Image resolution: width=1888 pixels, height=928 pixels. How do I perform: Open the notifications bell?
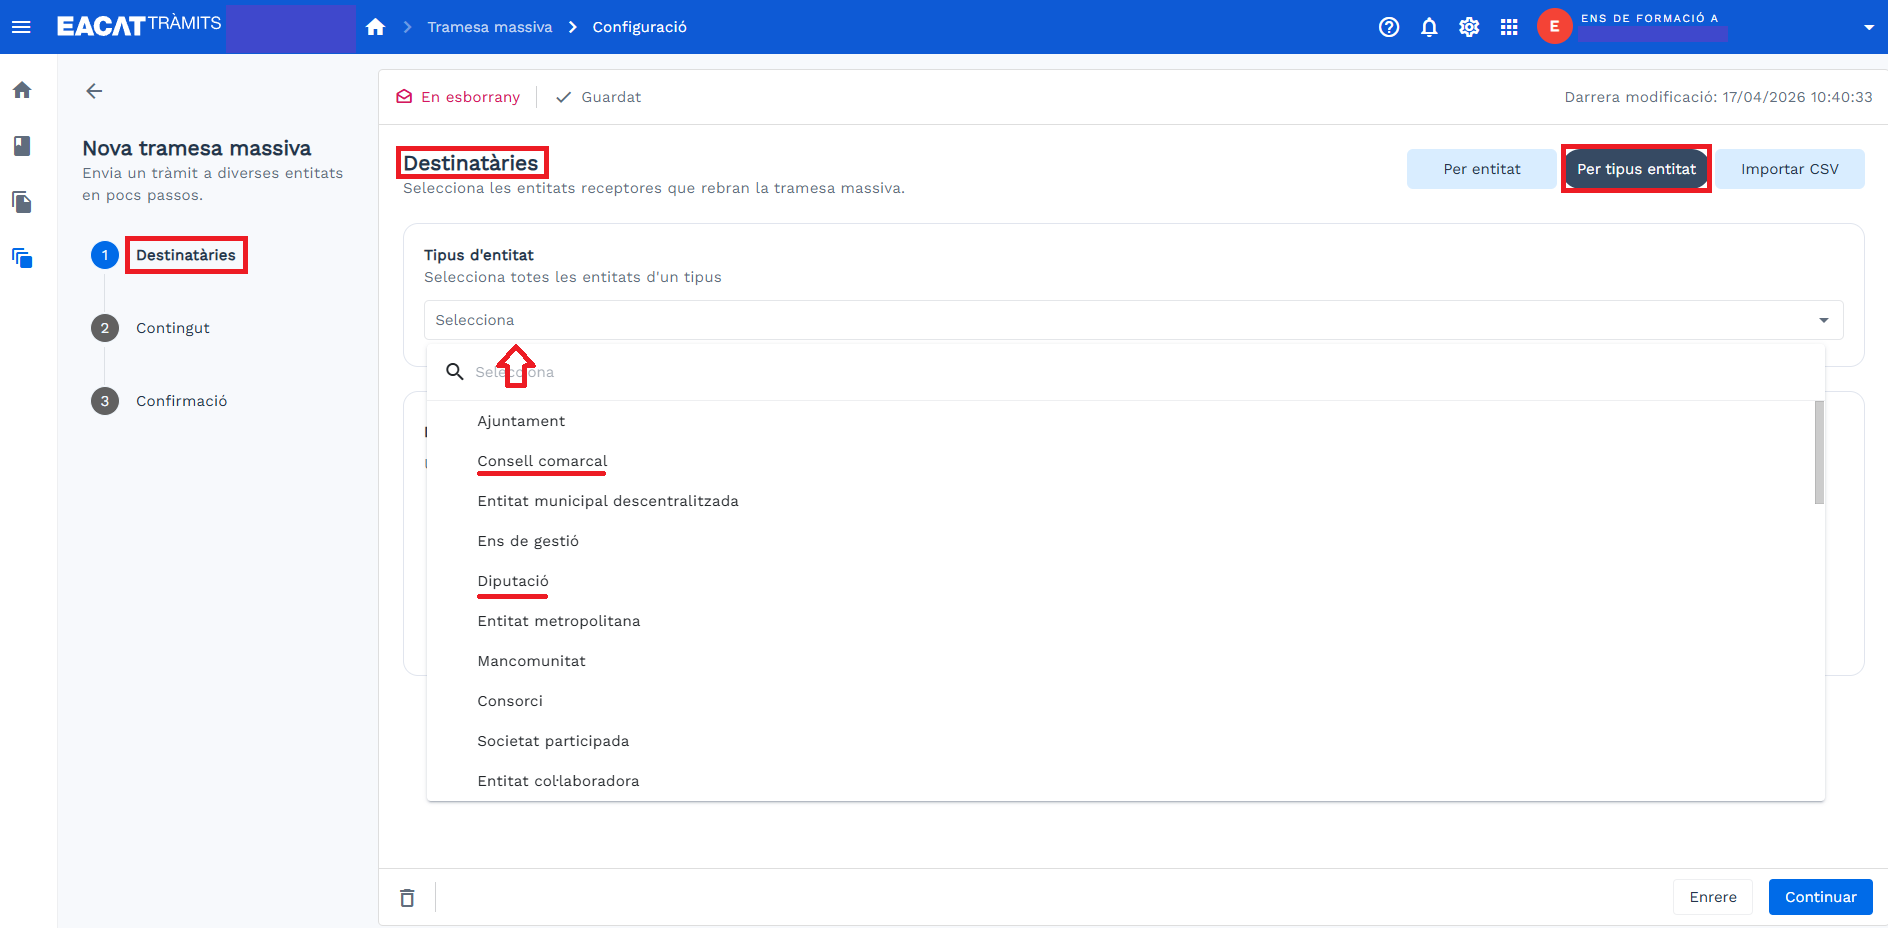[x=1429, y=27]
